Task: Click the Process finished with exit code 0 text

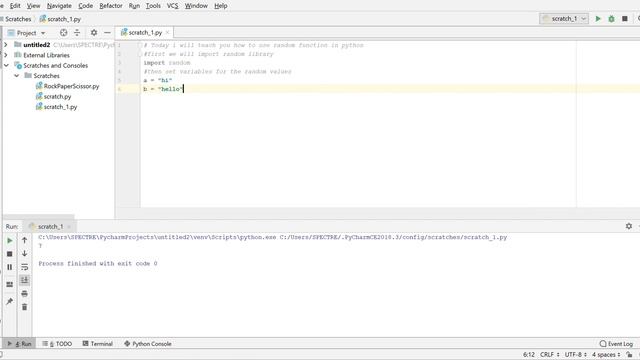Action: click(98, 264)
